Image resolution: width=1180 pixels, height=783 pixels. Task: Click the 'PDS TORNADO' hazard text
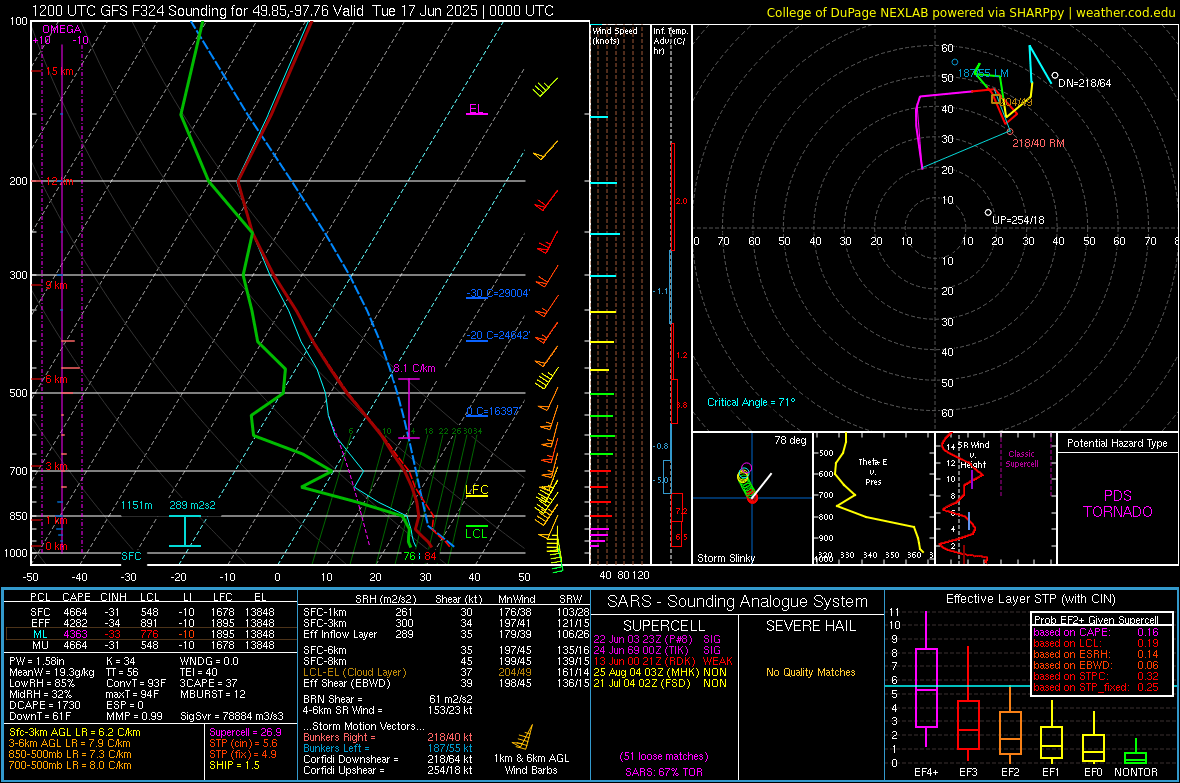[1118, 504]
